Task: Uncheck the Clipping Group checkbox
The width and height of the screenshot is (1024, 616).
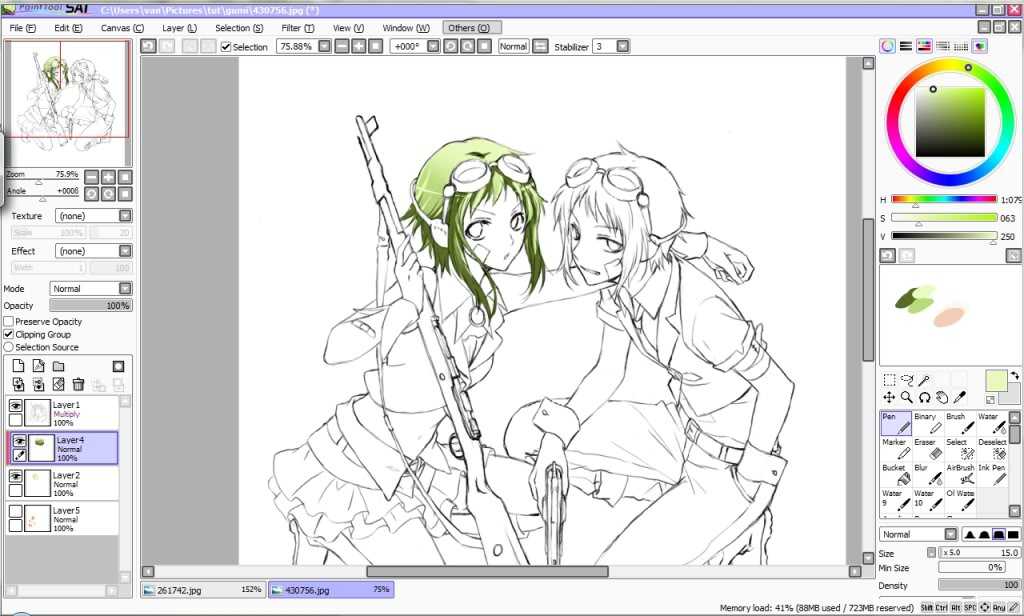Action: (8, 334)
